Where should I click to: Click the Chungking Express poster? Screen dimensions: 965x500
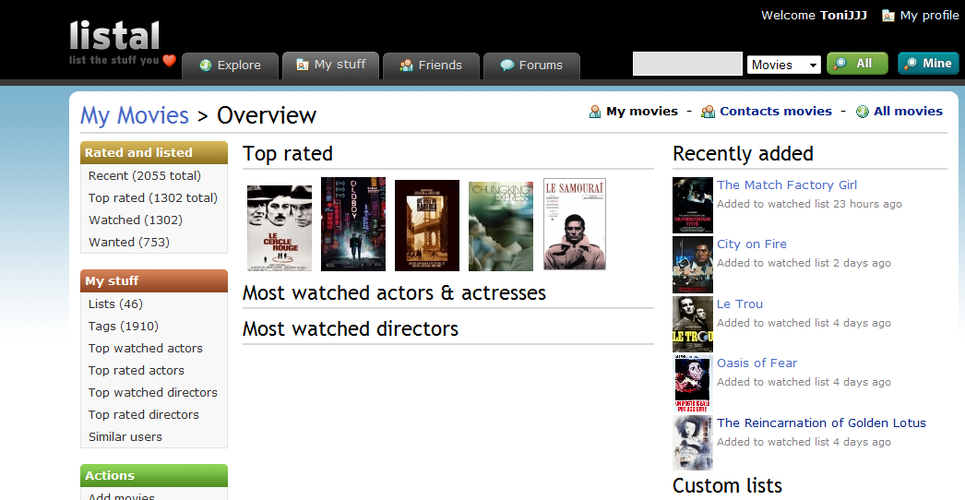tap(501, 226)
